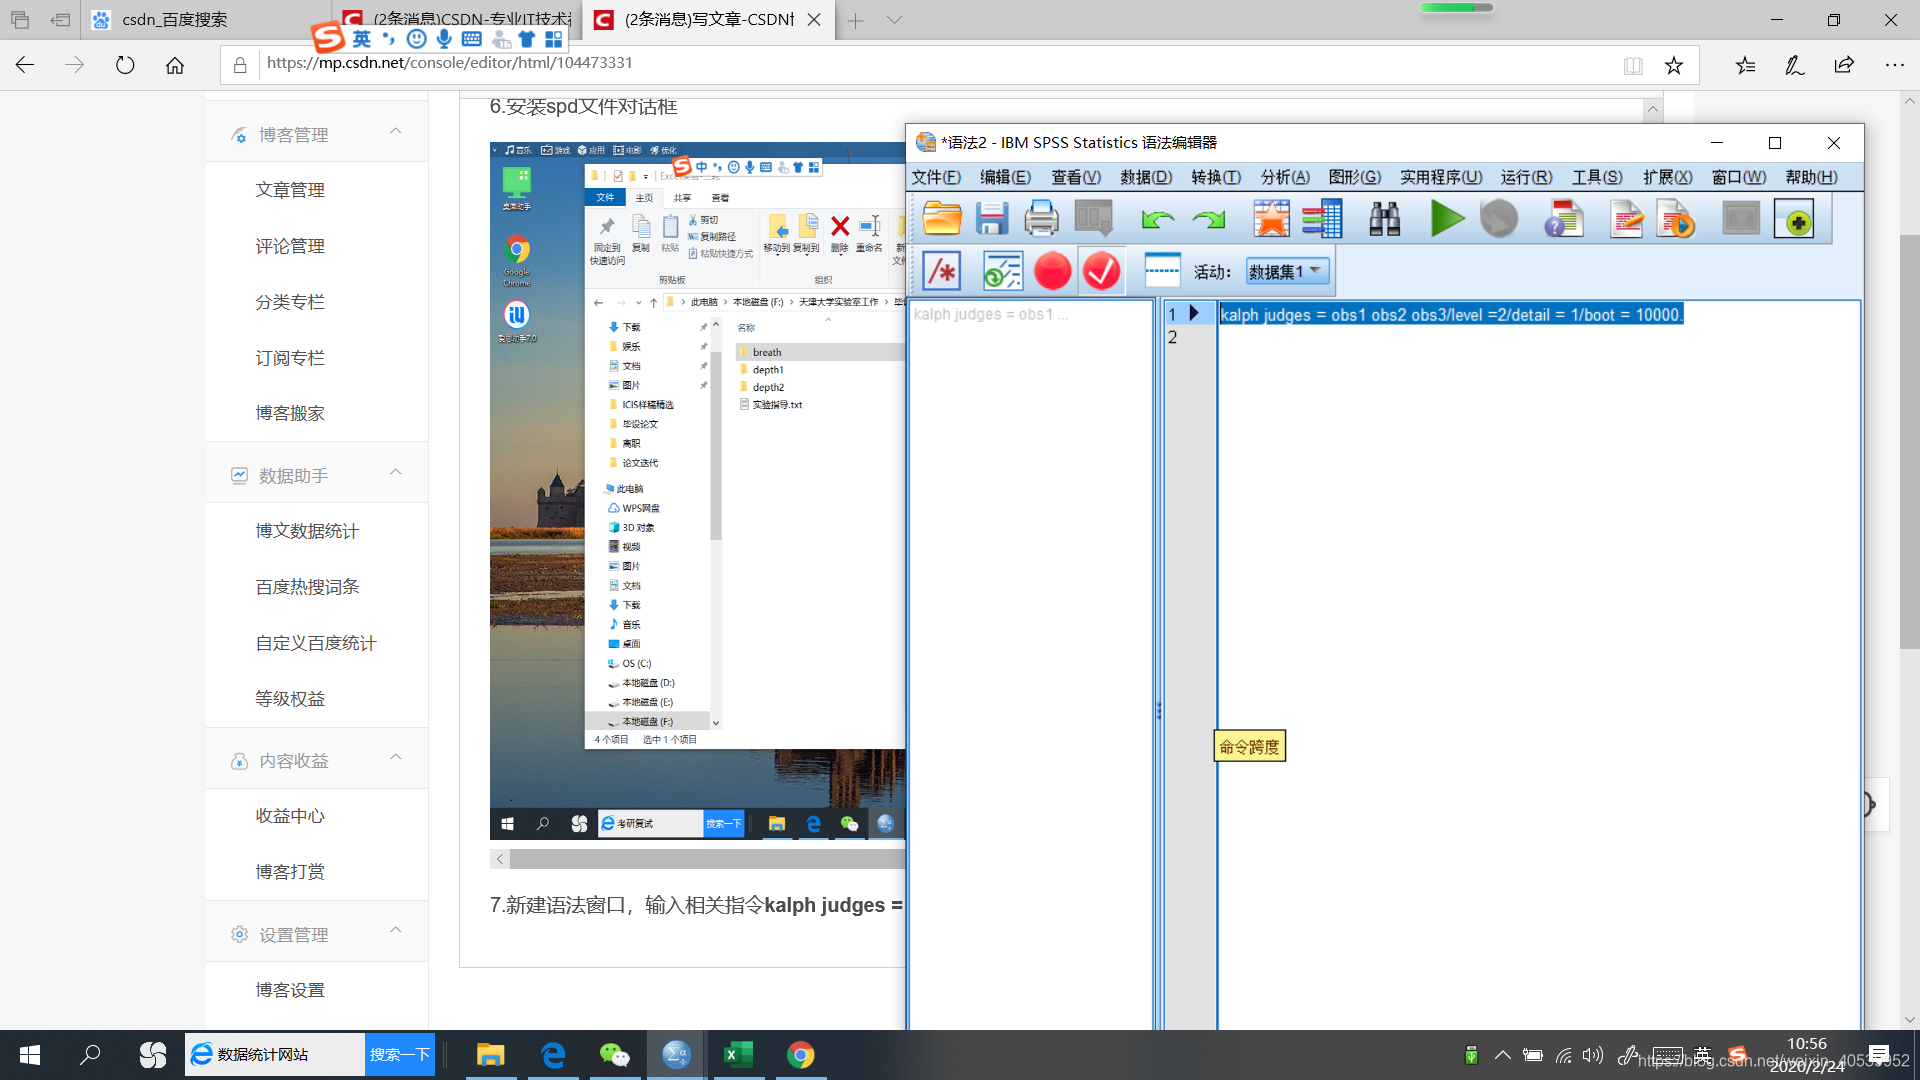
Task: Click the green Undo arrow
Action: pyautogui.click(x=1157, y=218)
